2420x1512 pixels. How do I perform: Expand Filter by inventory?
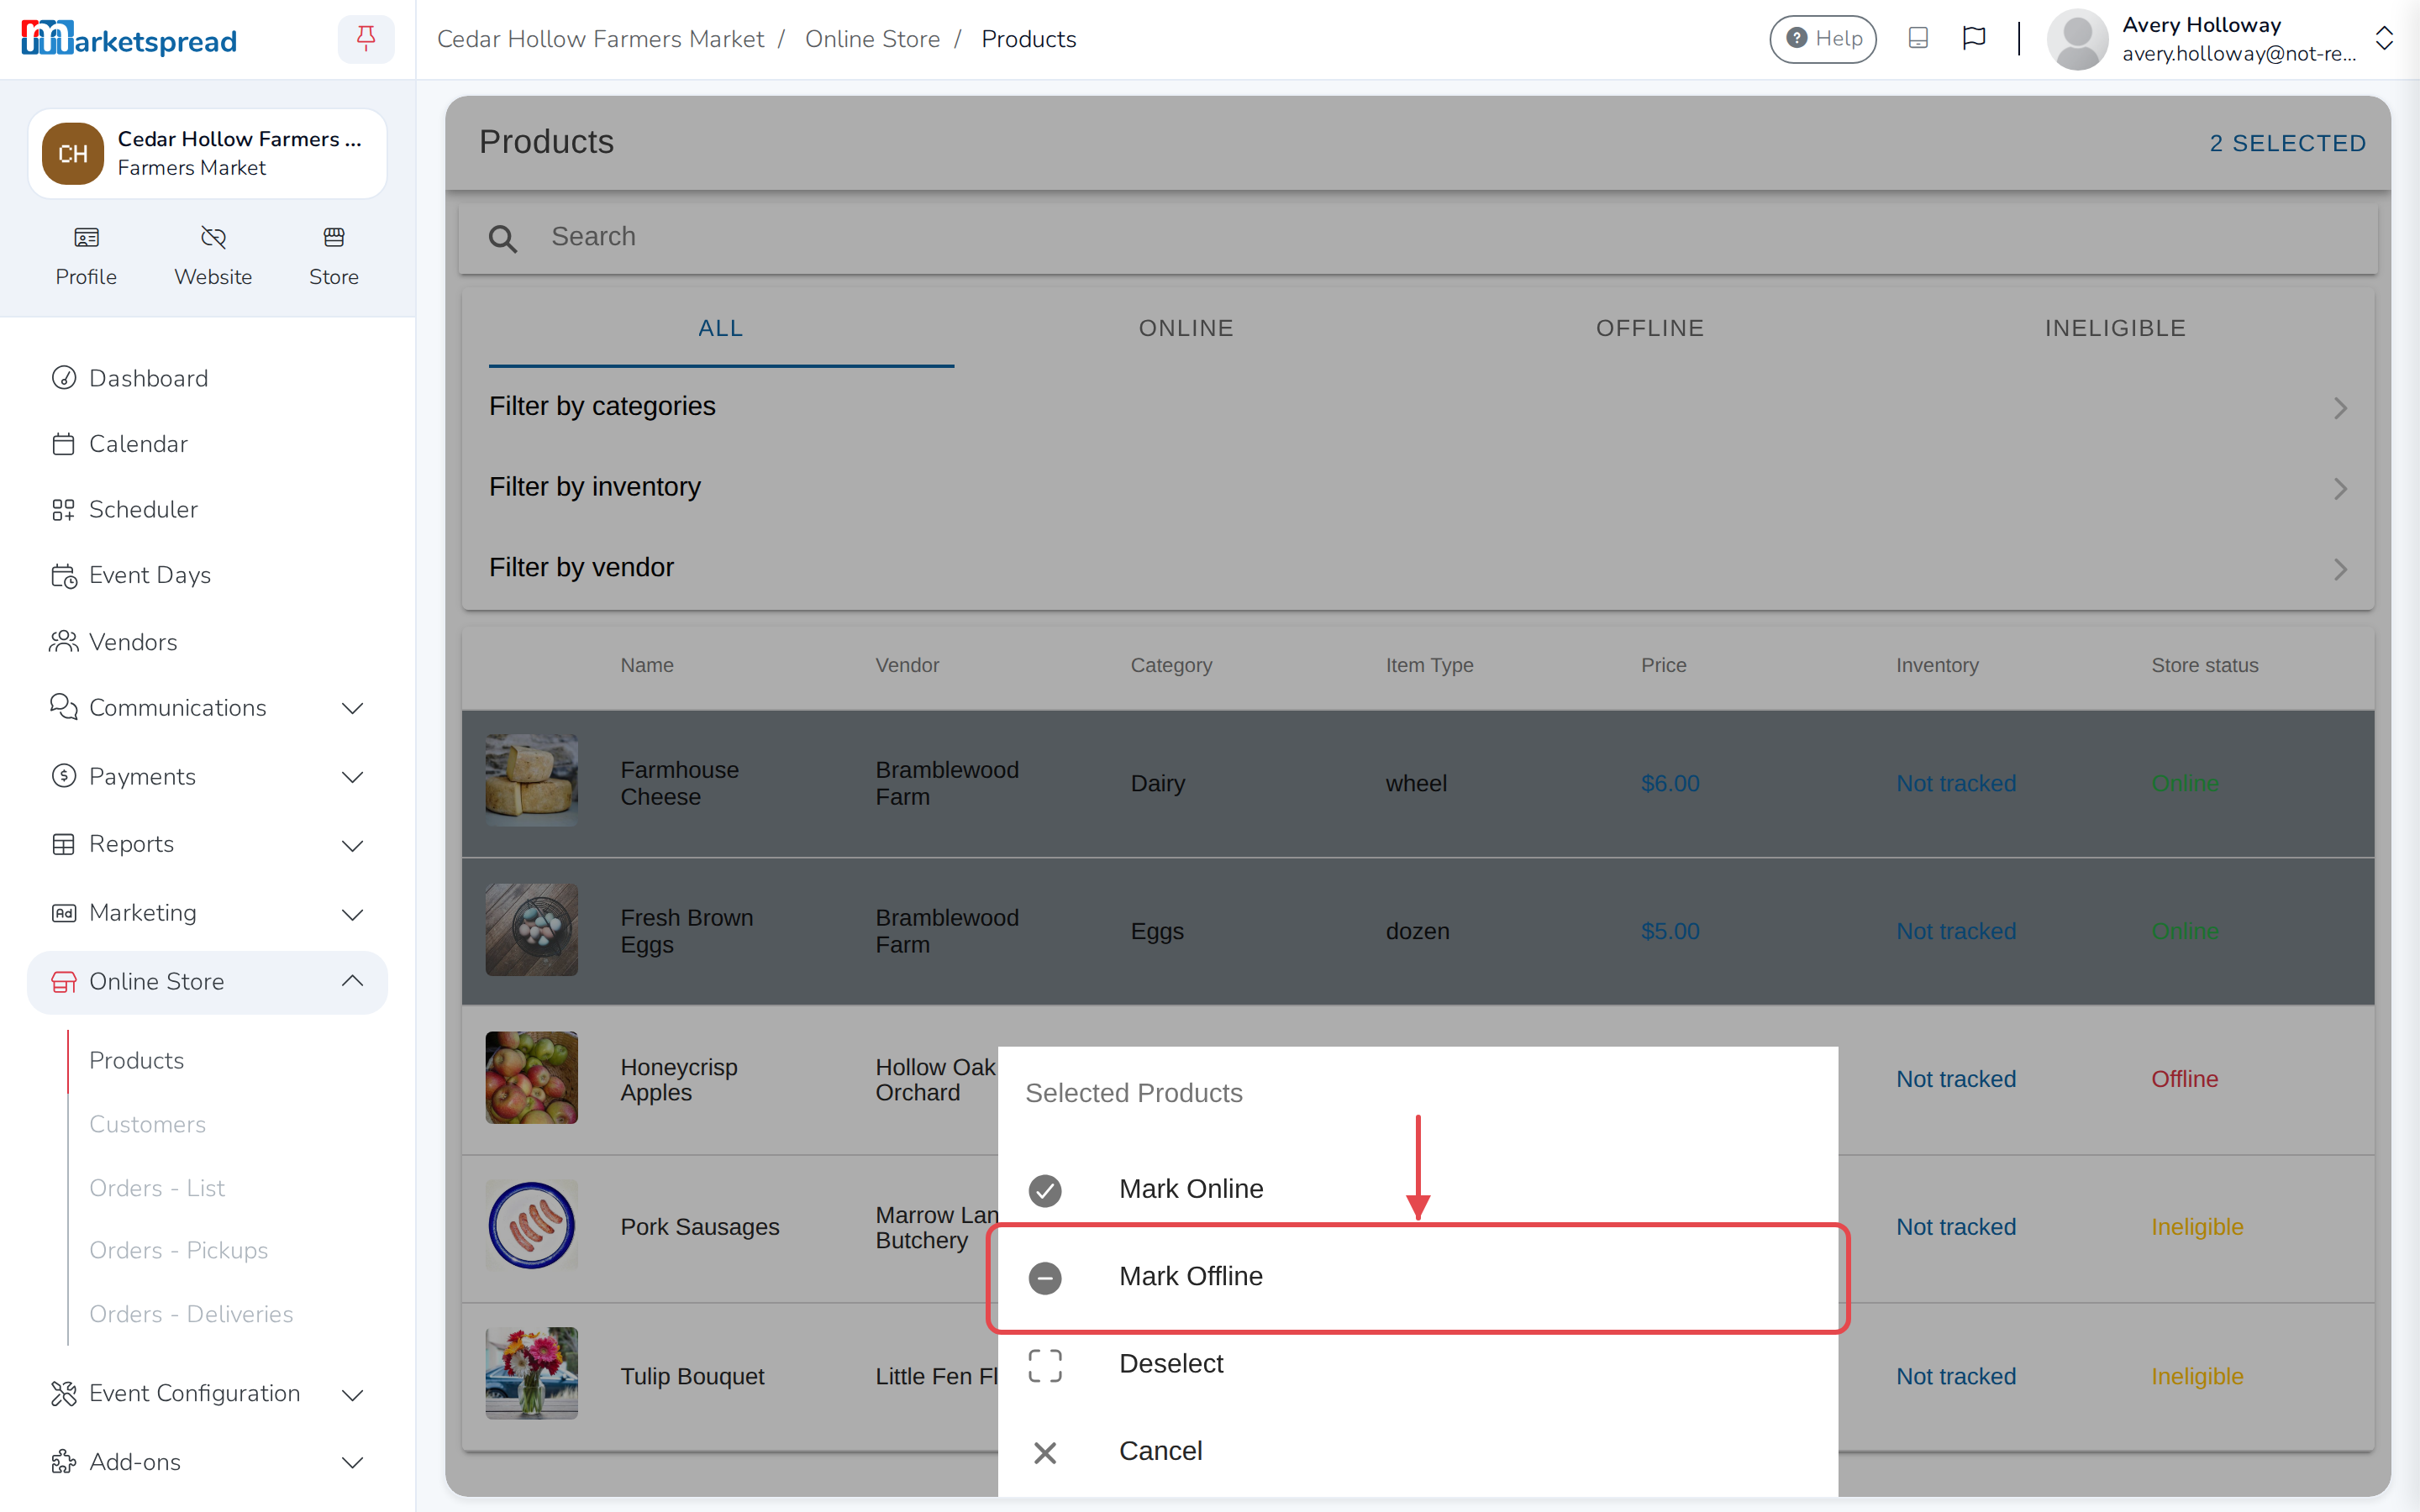pyautogui.click(x=1417, y=487)
